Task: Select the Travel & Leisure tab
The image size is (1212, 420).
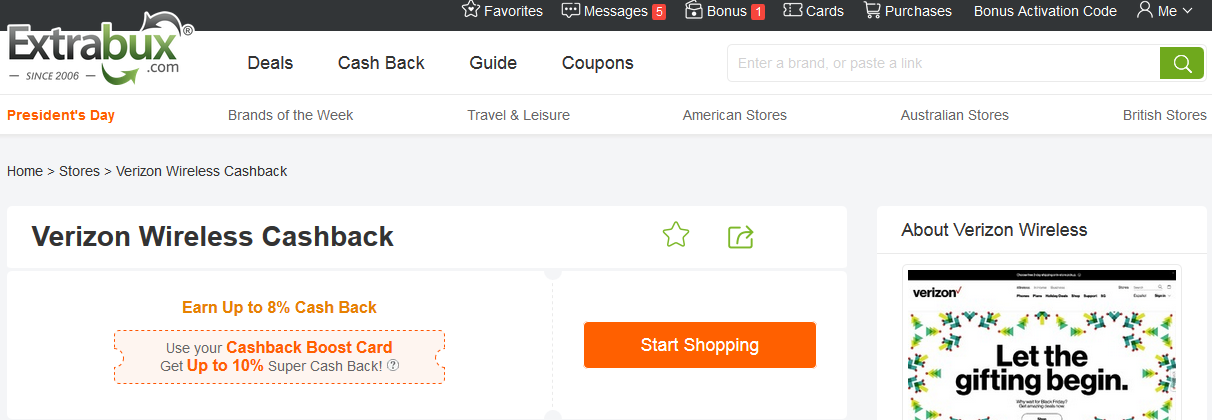Action: 518,115
